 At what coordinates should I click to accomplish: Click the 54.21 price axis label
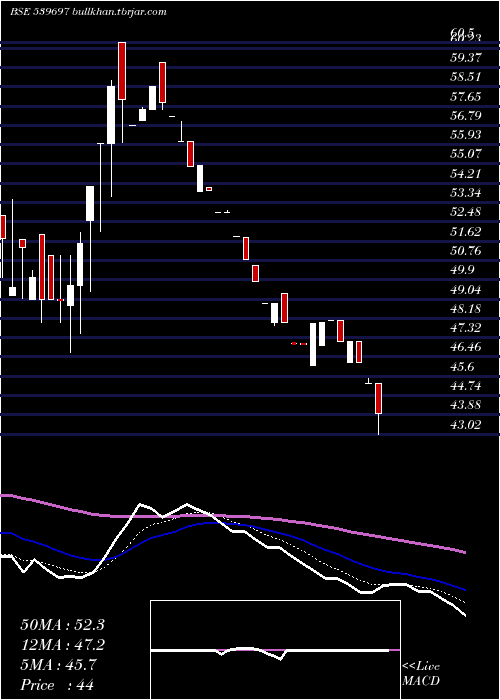pos(465,174)
